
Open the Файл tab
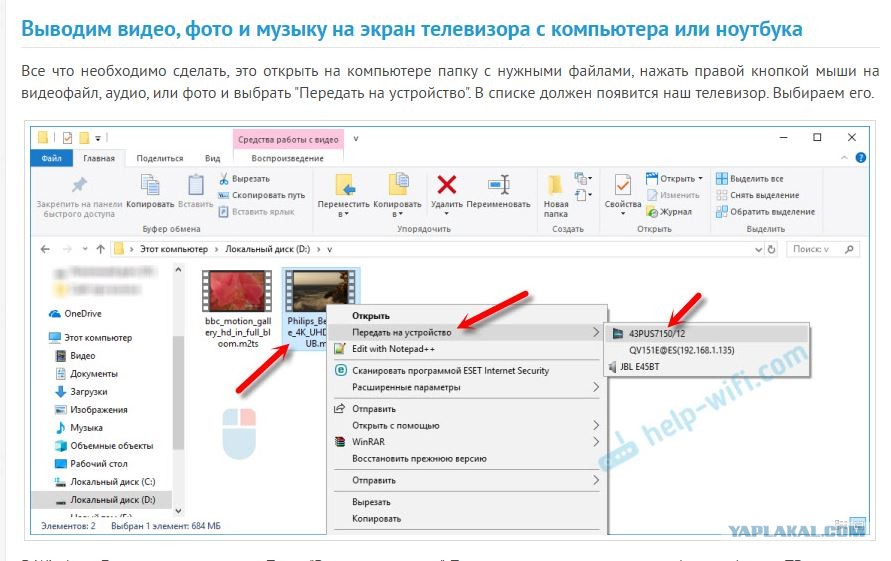tap(51, 158)
